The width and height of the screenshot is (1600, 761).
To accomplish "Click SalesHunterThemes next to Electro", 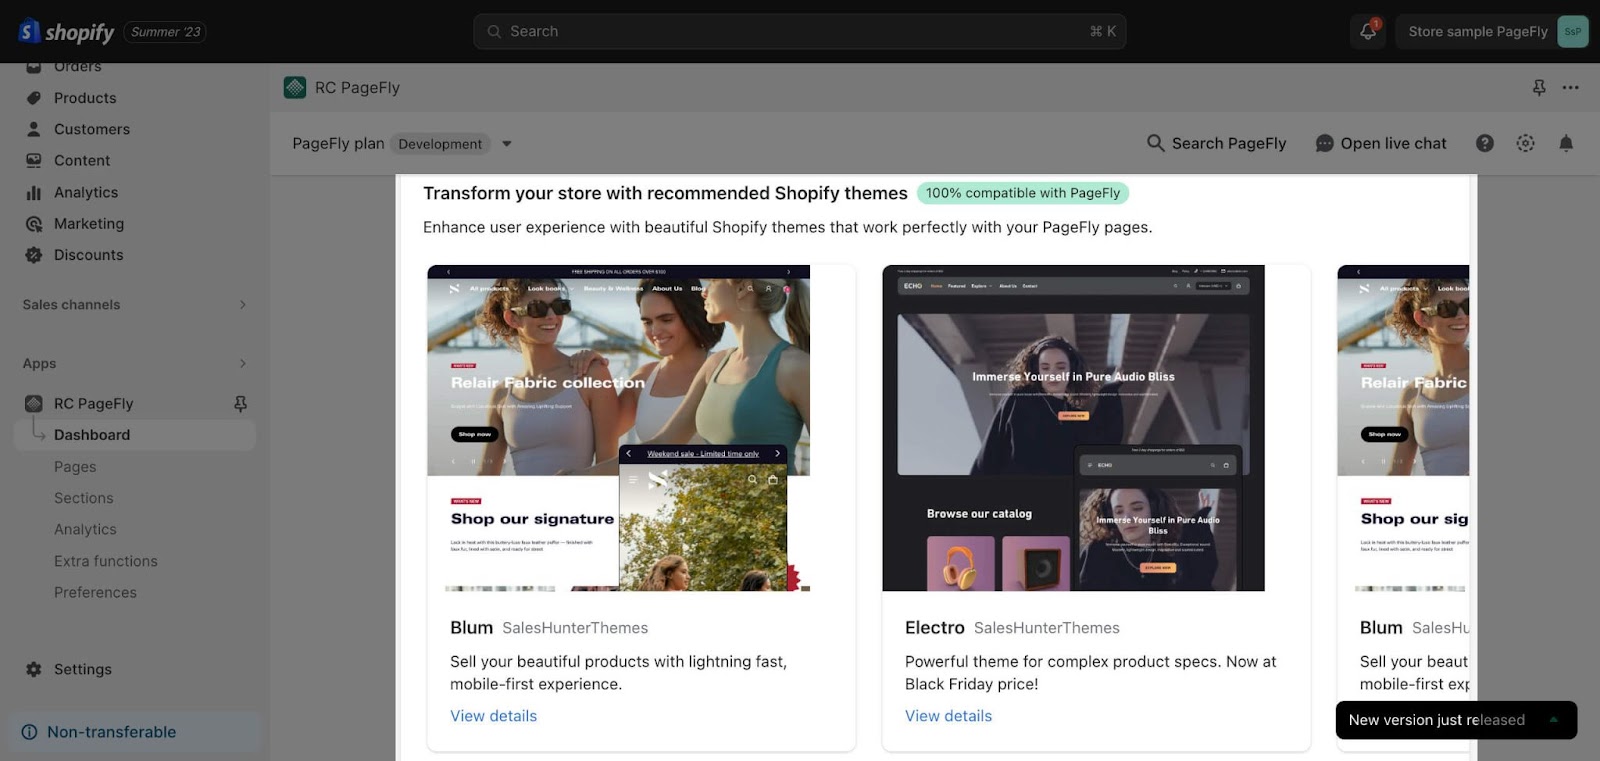I will click(x=1047, y=628).
